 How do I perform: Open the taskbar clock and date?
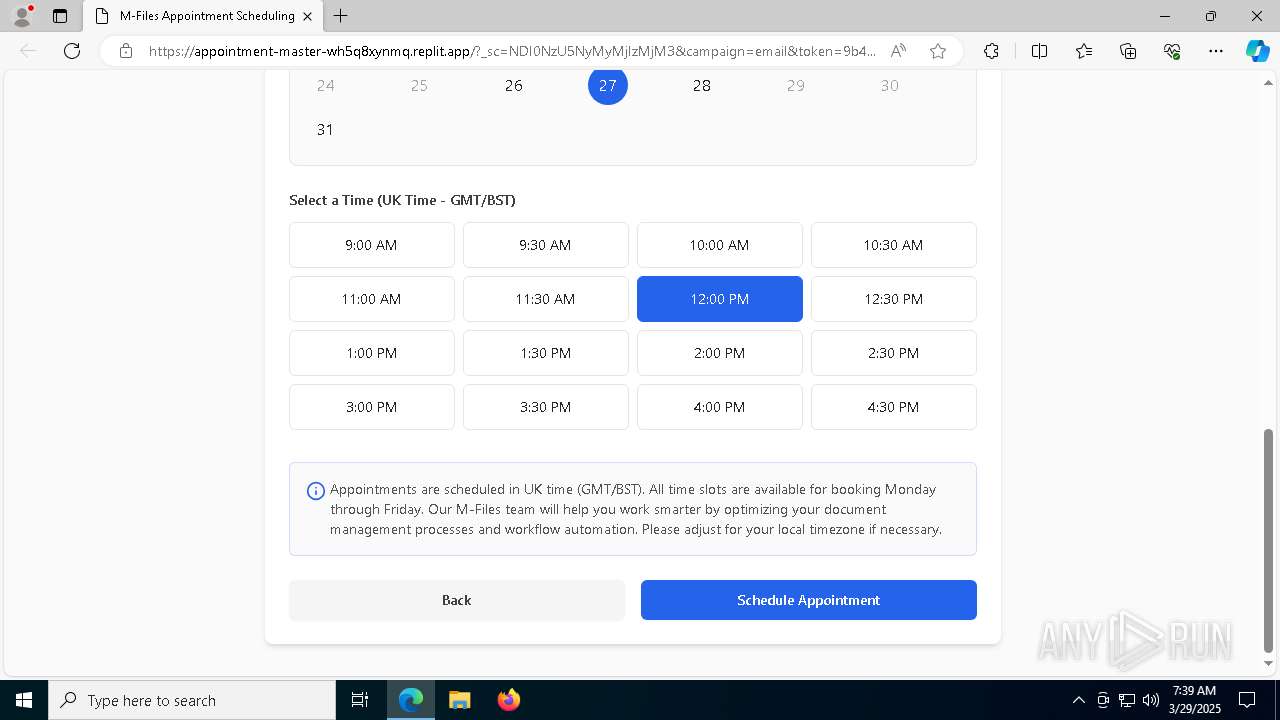[1193, 700]
